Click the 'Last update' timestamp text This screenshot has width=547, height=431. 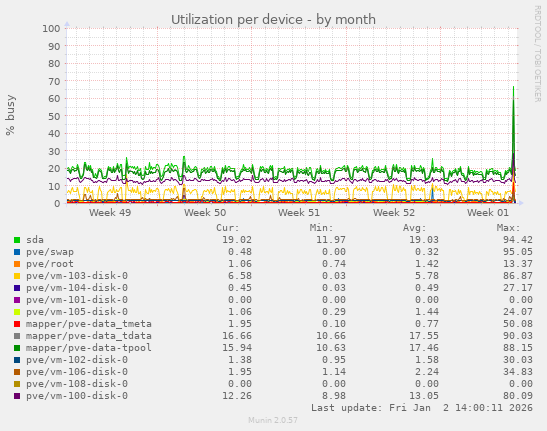tap(422, 408)
